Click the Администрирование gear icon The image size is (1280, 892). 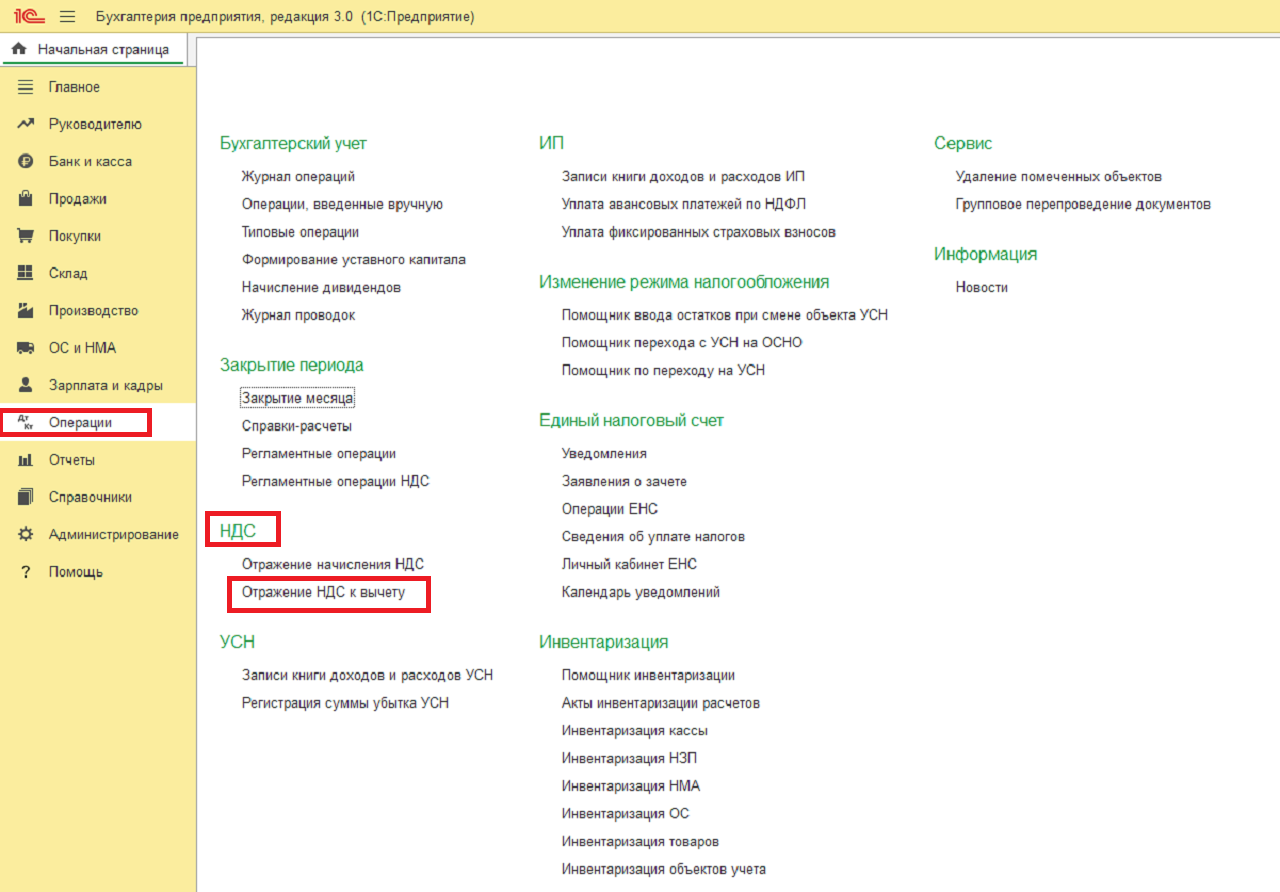(x=26, y=534)
